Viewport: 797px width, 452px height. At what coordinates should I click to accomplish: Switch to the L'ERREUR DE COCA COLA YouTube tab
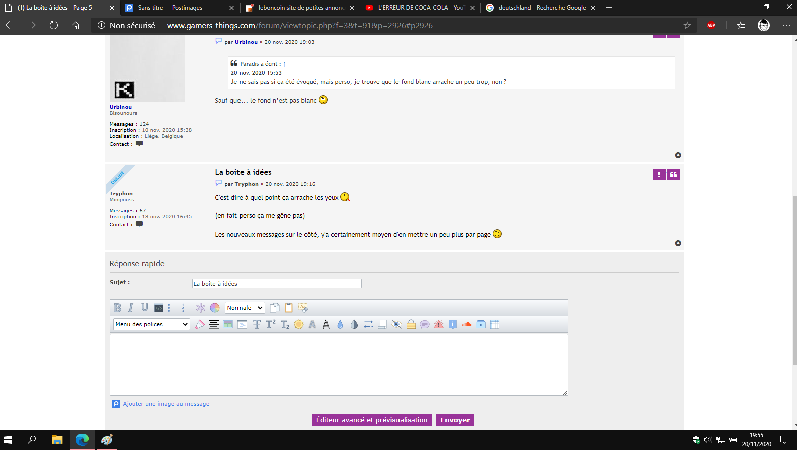coord(420,8)
